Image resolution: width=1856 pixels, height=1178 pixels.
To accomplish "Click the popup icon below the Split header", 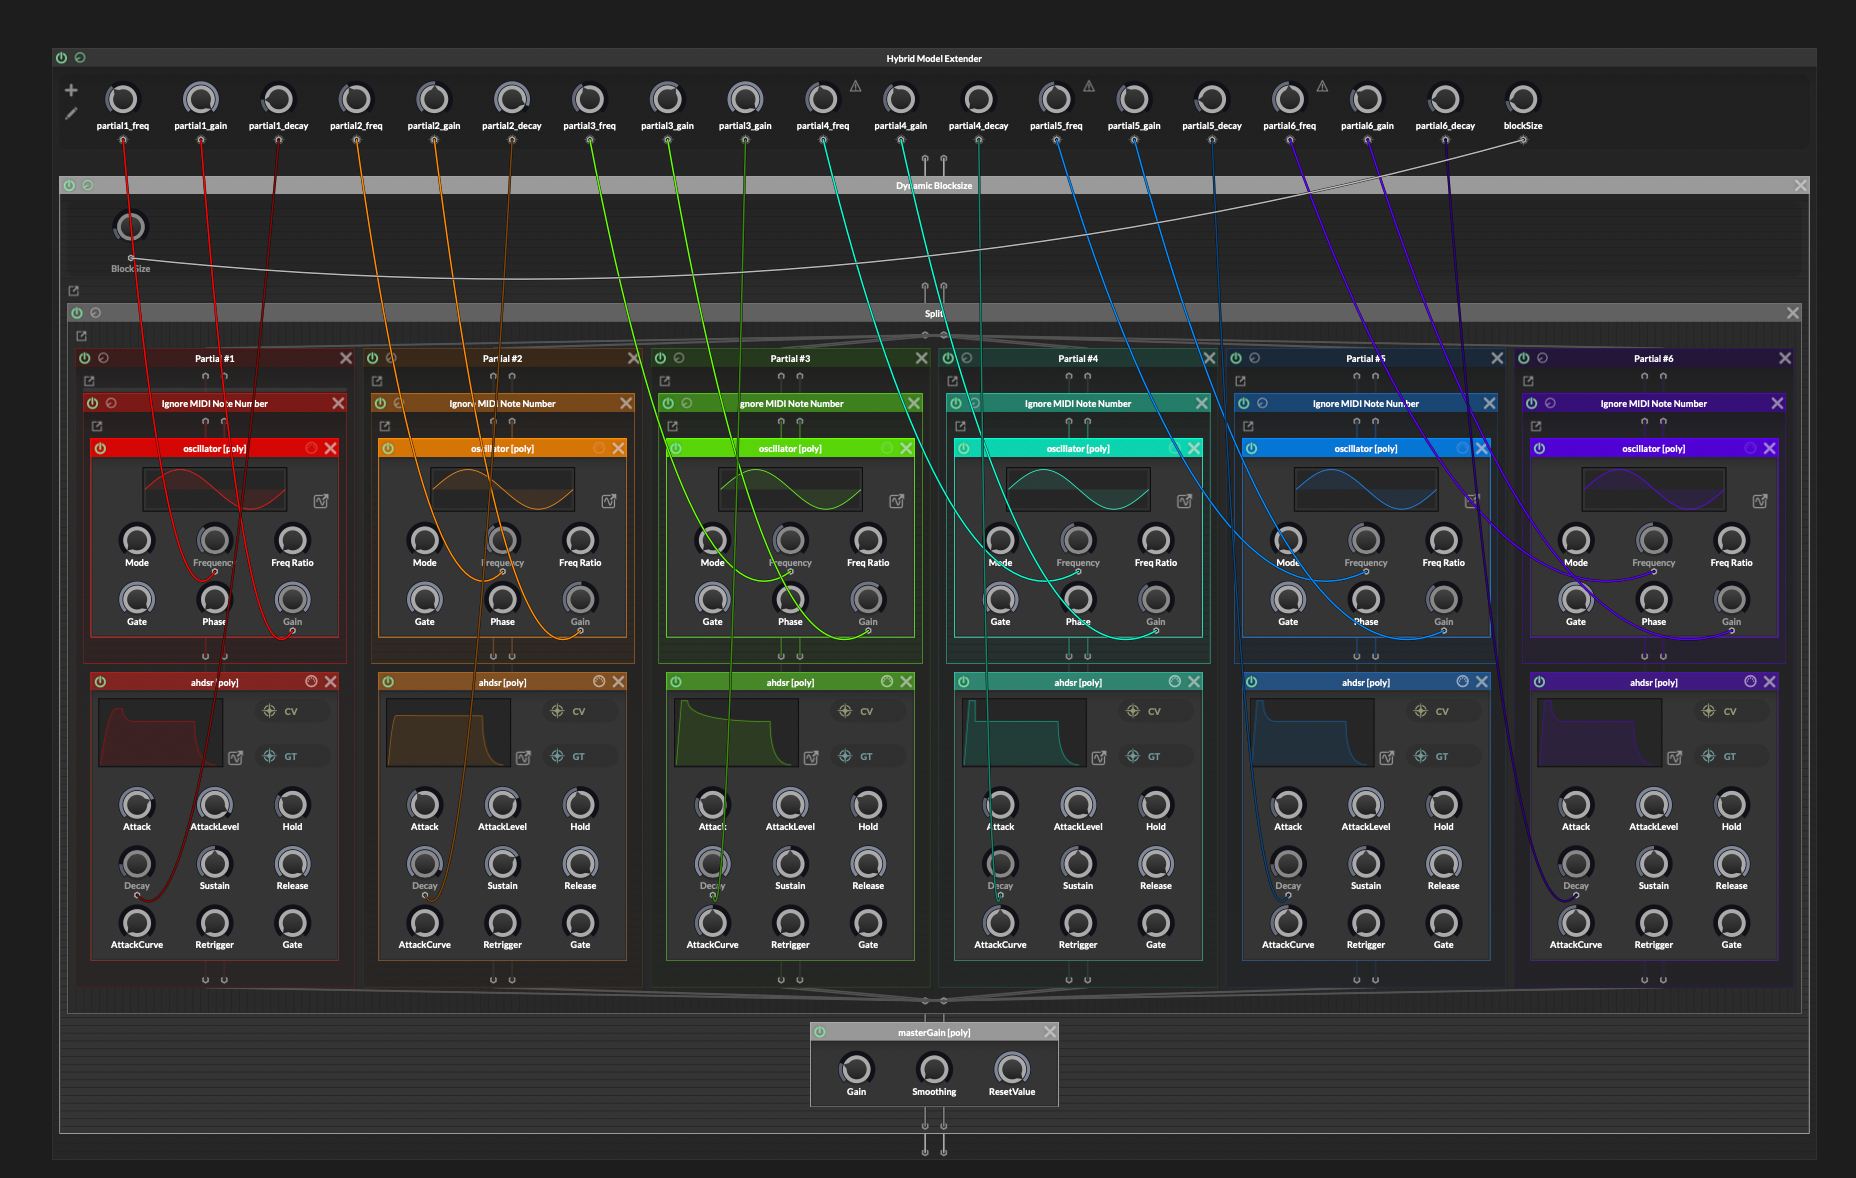I will coord(81,336).
